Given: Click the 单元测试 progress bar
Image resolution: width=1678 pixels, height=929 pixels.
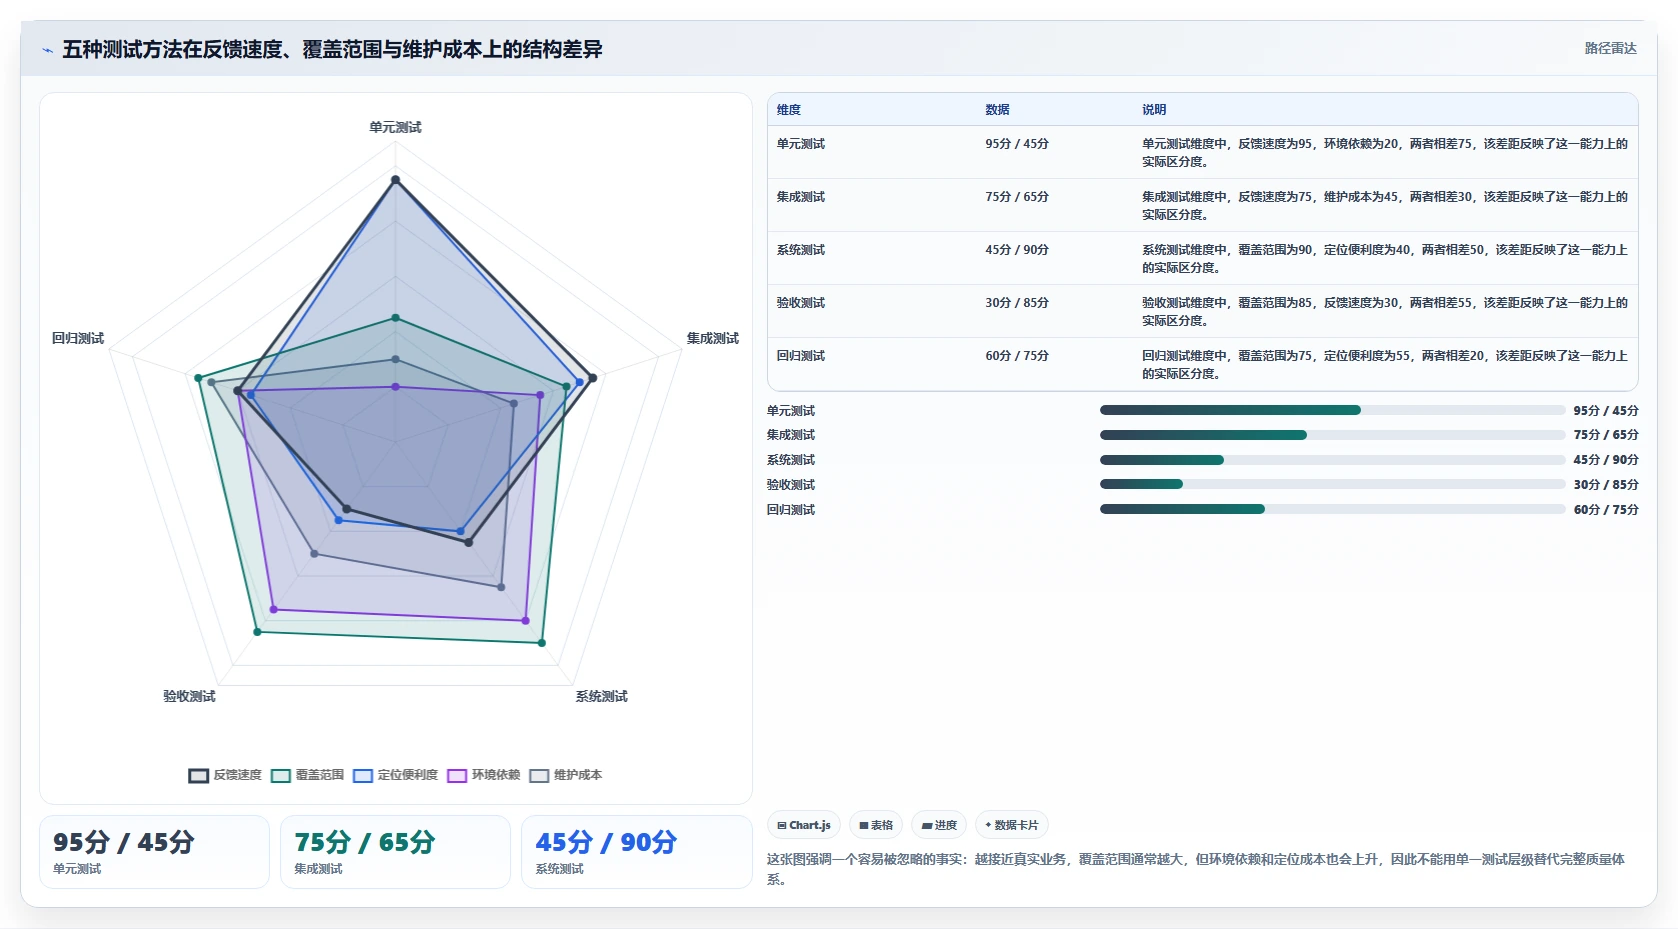Looking at the screenshot, I should click(x=1332, y=410).
